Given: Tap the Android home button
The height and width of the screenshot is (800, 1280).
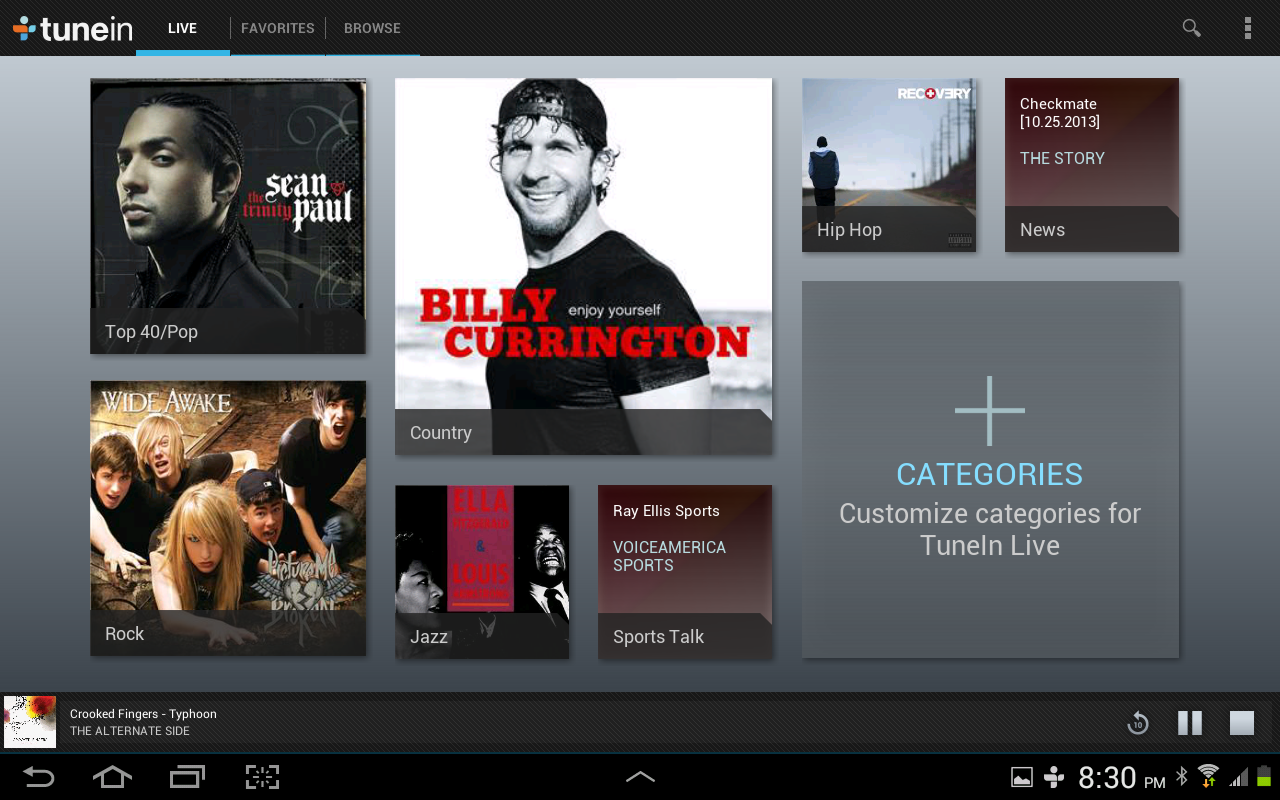Looking at the screenshot, I should point(112,777).
